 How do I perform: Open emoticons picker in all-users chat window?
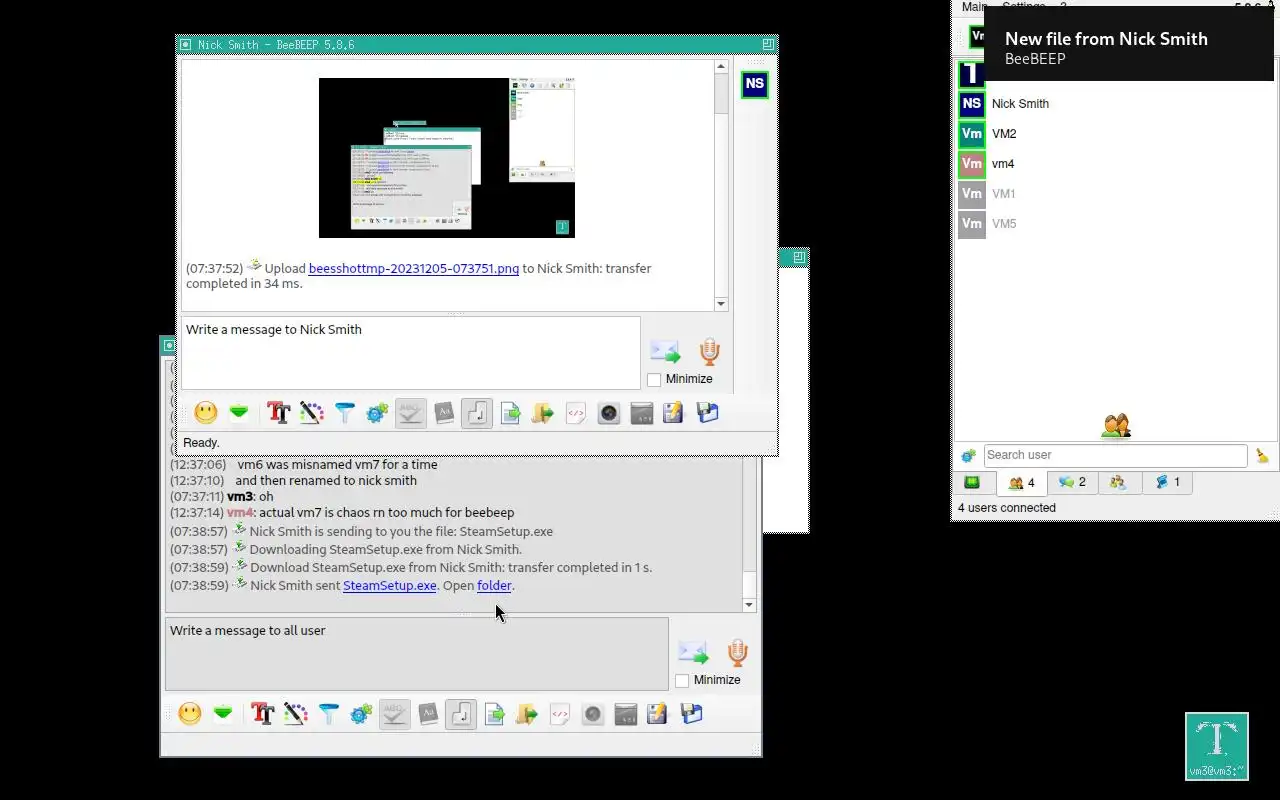pos(190,713)
